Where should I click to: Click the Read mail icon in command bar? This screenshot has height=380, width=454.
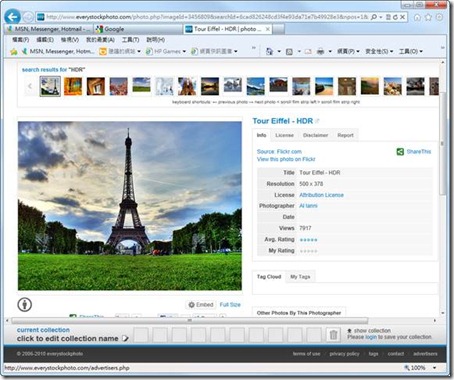[x=308, y=52]
